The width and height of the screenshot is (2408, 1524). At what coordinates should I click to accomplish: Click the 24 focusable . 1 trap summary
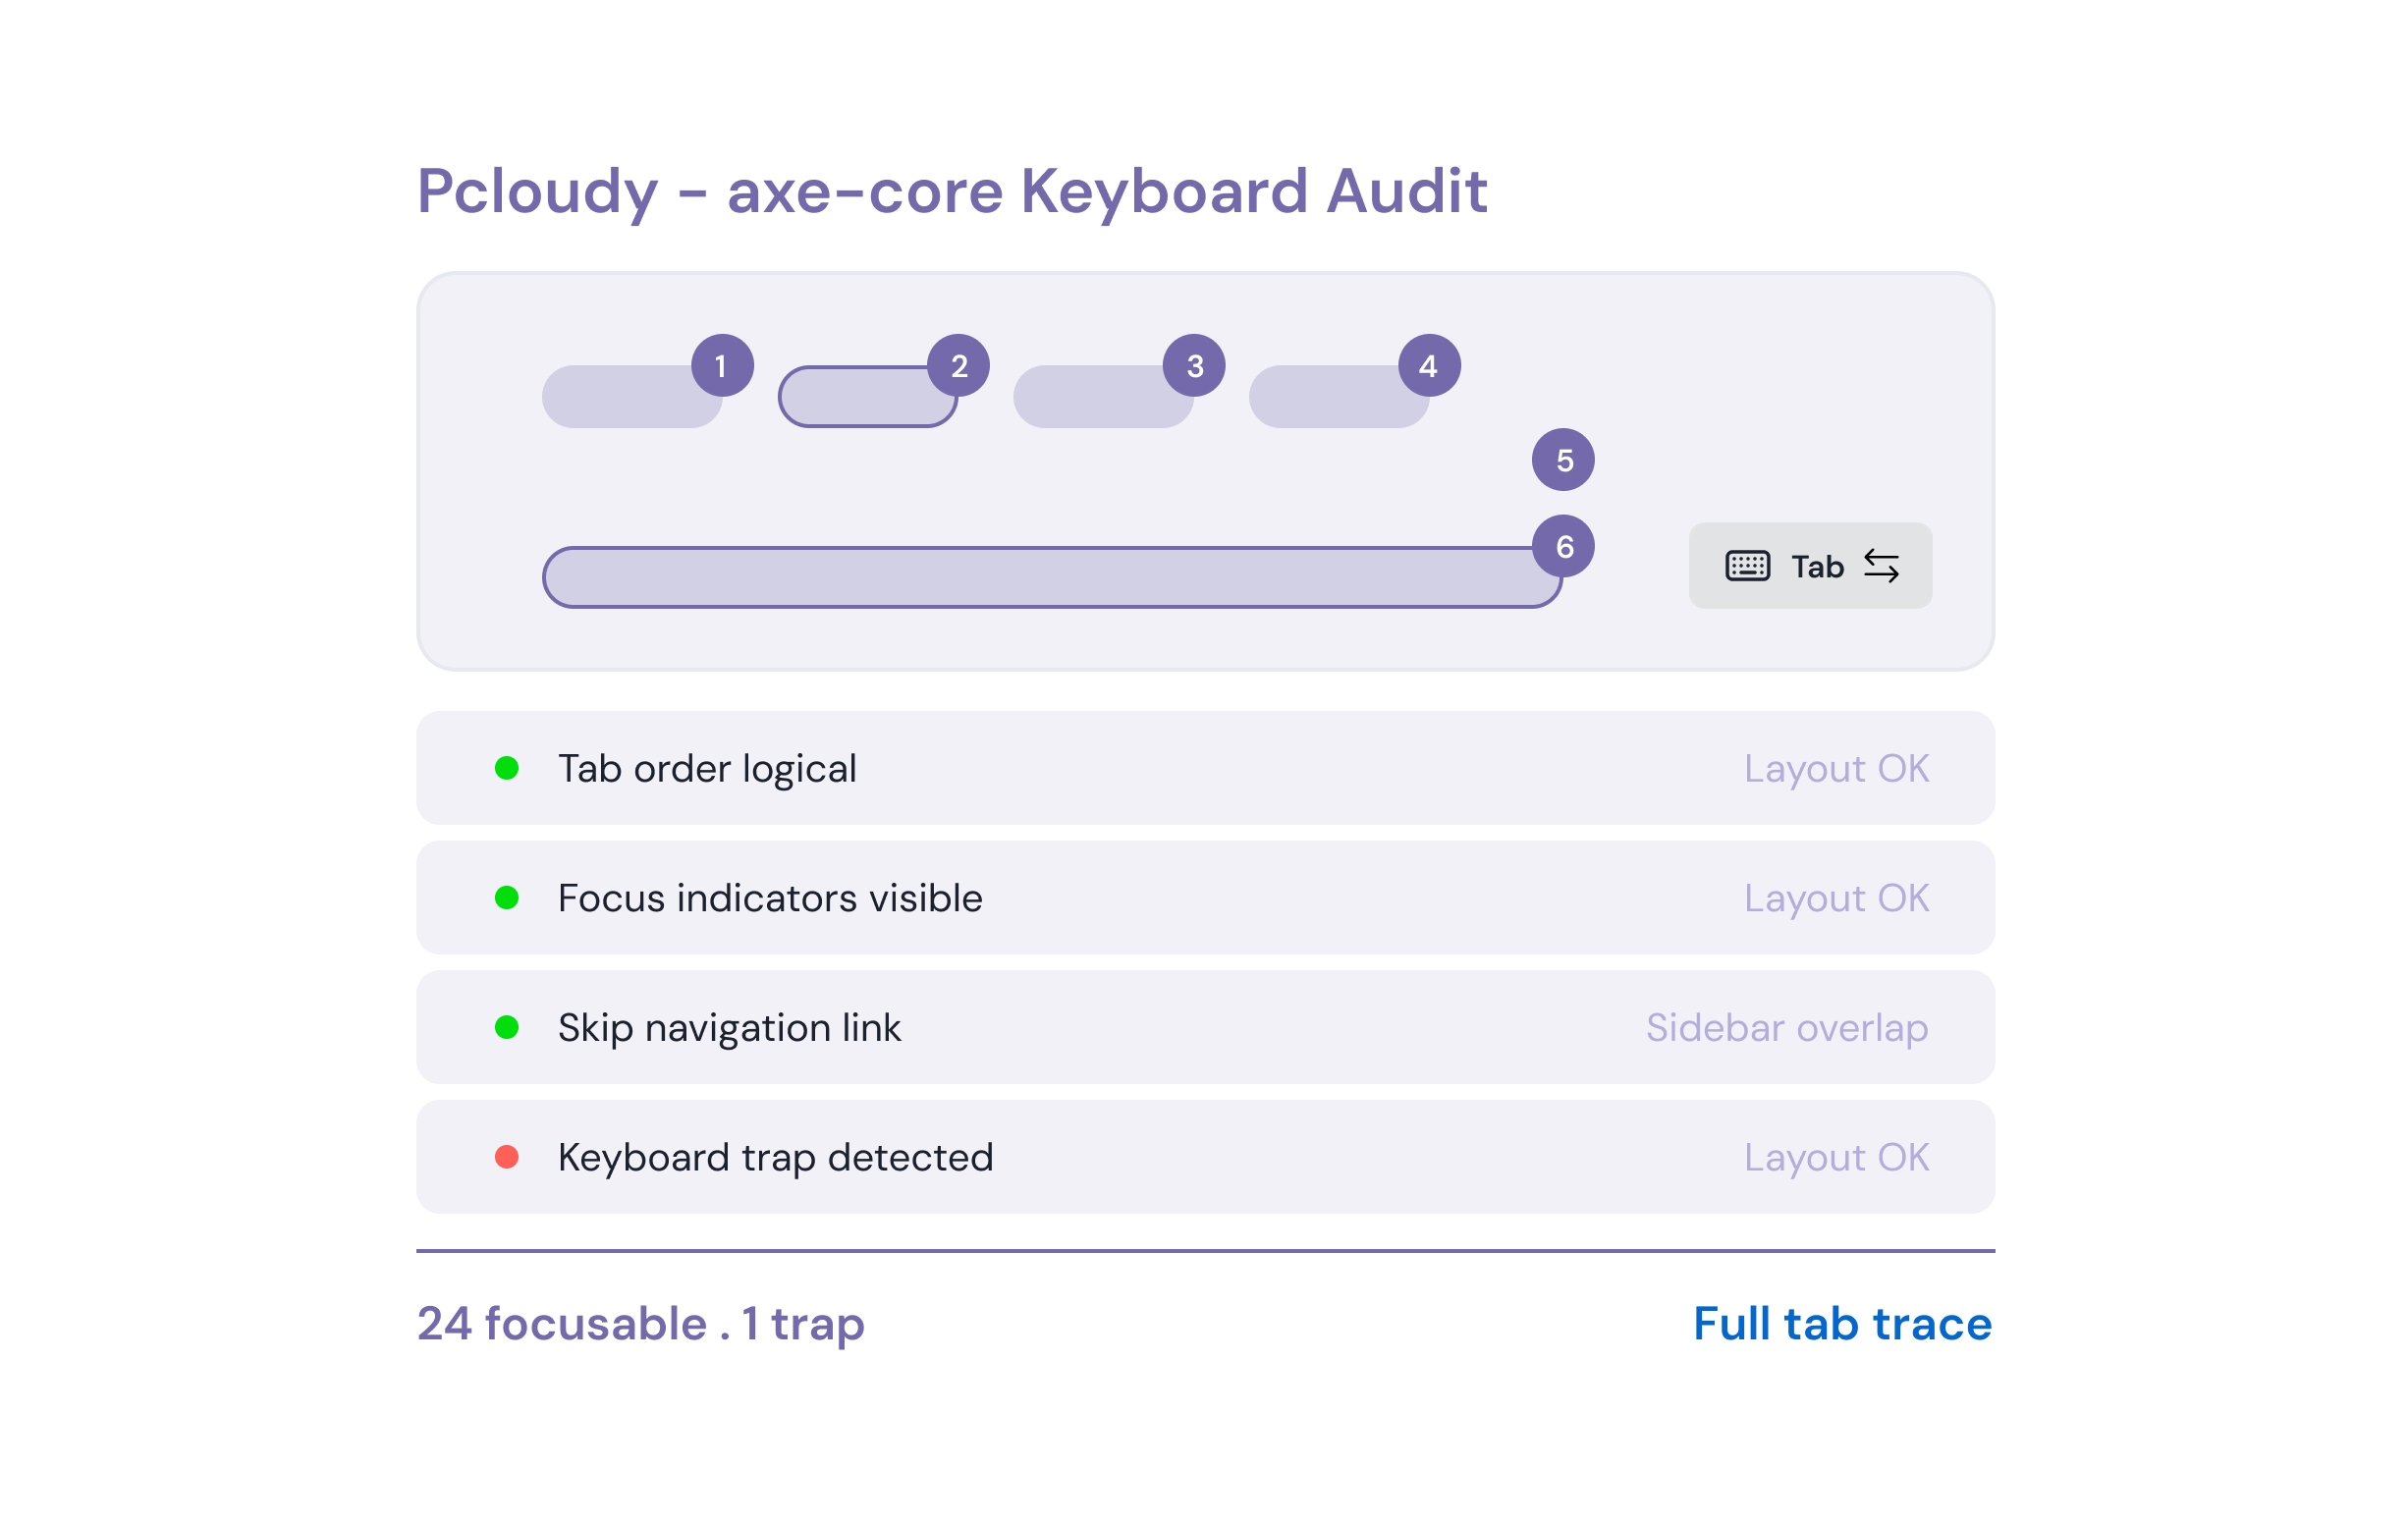642,1325
